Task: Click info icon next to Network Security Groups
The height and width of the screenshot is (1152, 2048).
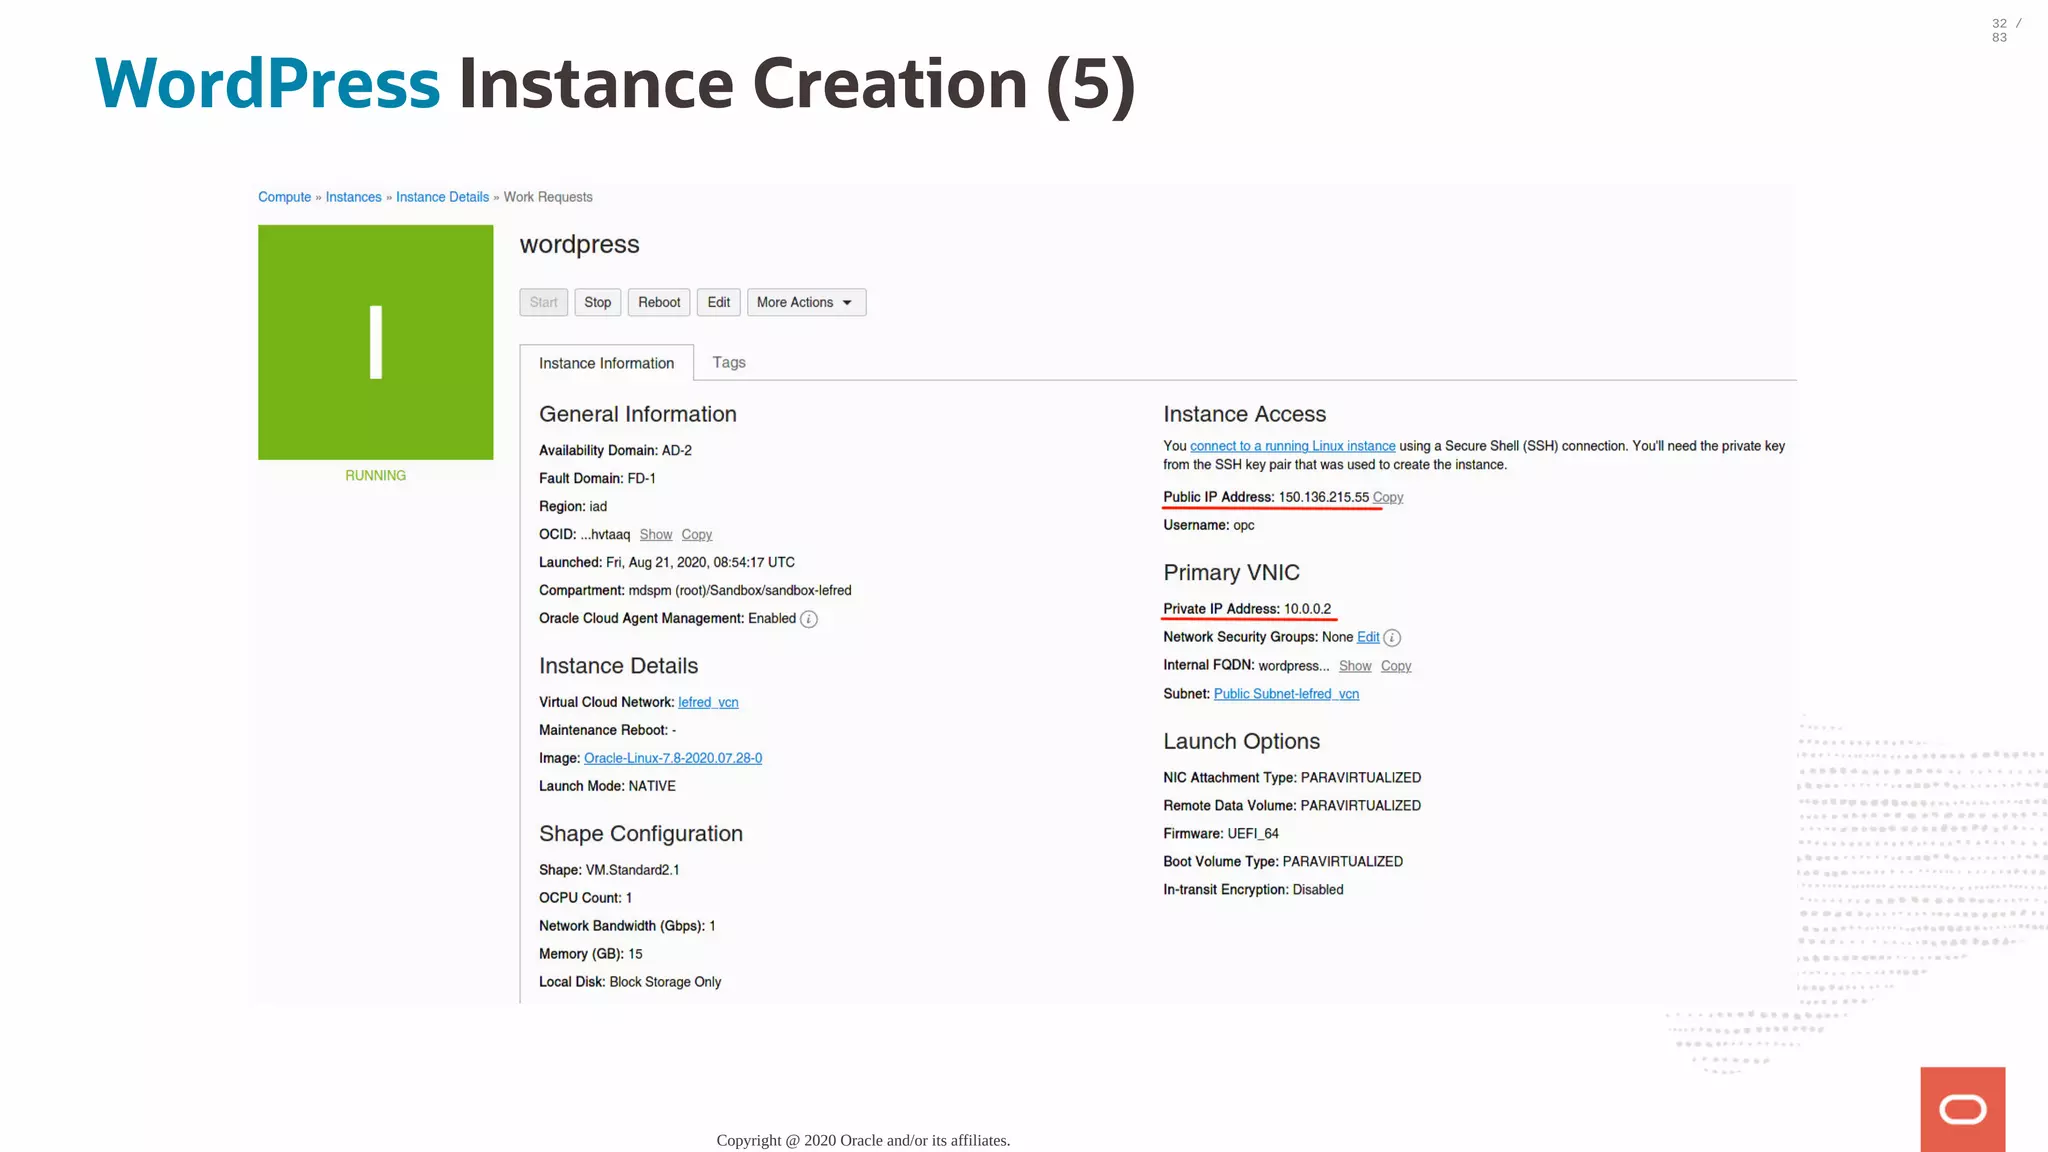Action: 1392,638
